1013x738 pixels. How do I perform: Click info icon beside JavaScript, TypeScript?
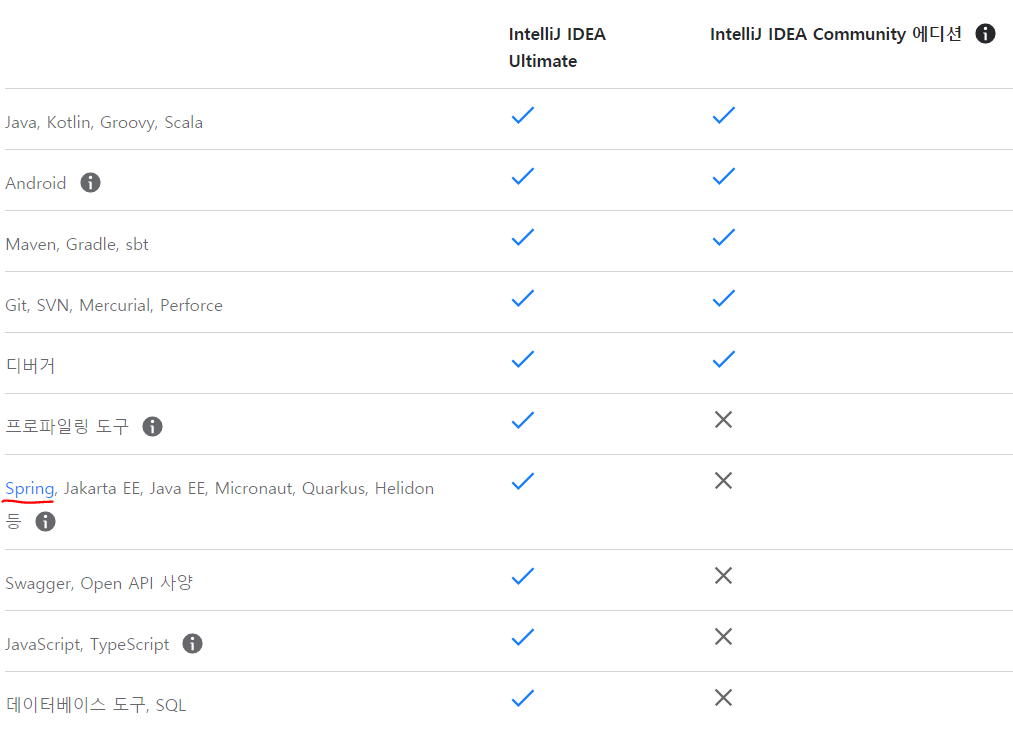coord(193,644)
